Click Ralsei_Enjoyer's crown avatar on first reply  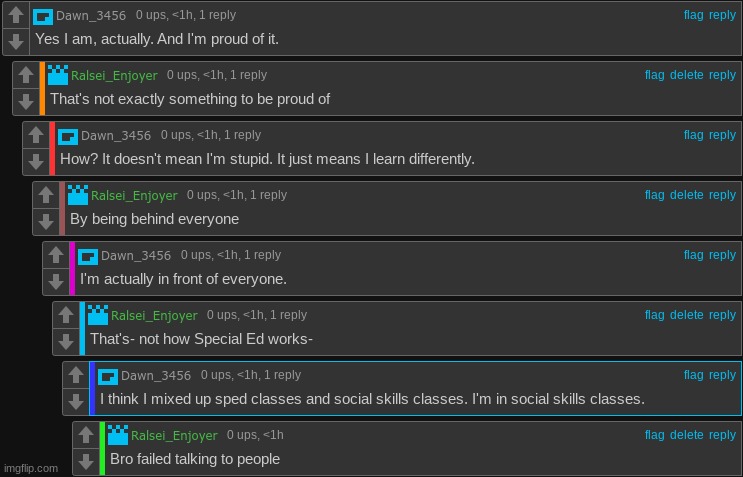(58, 75)
